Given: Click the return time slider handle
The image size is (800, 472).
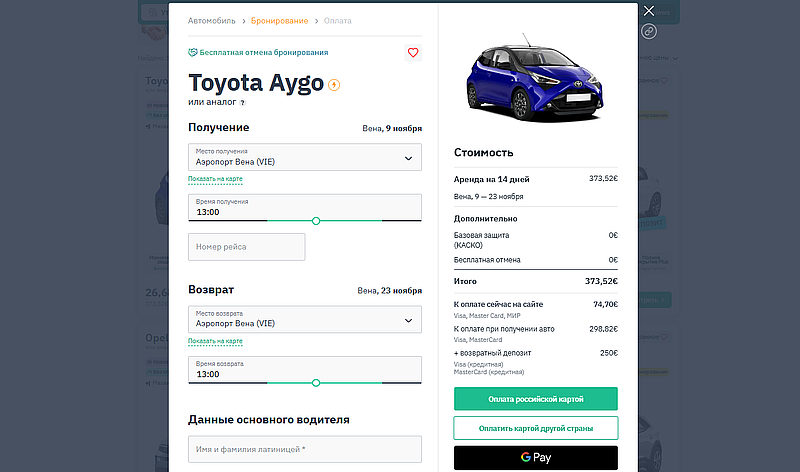Looking at the screenshot, I should click(x=316, y=383).
